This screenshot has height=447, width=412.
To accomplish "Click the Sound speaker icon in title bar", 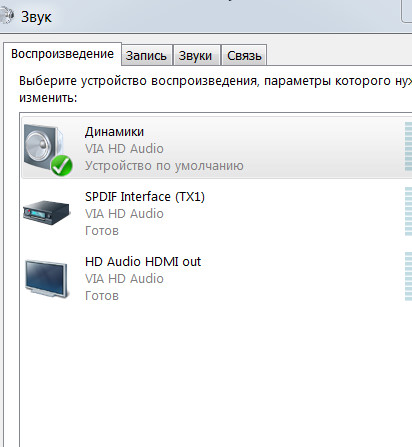I will (7, 16).
